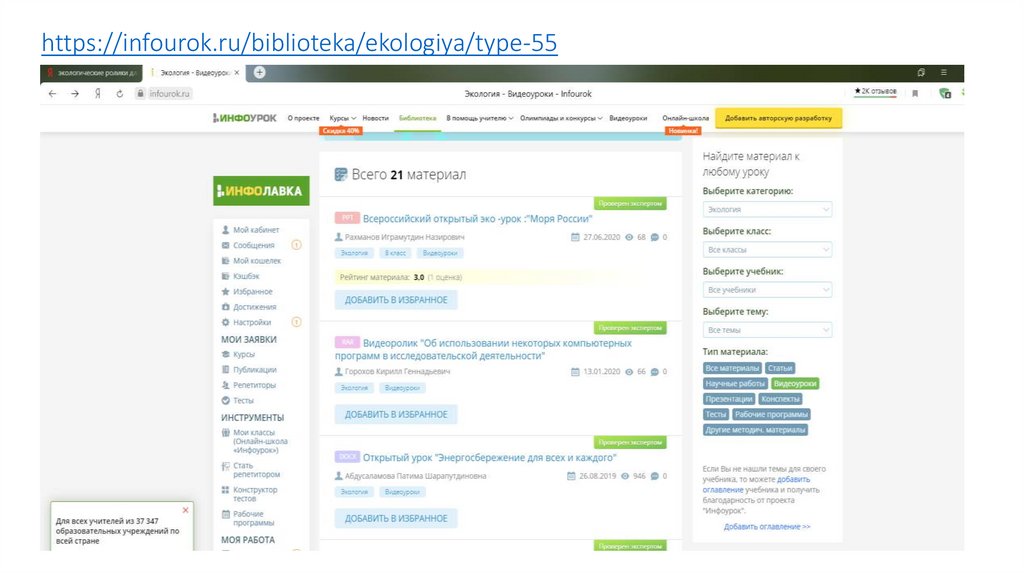The image size is (1024, 574).
Task: Click the Конструктор тестов sidebar icon
Action: (x=225, y=490)
